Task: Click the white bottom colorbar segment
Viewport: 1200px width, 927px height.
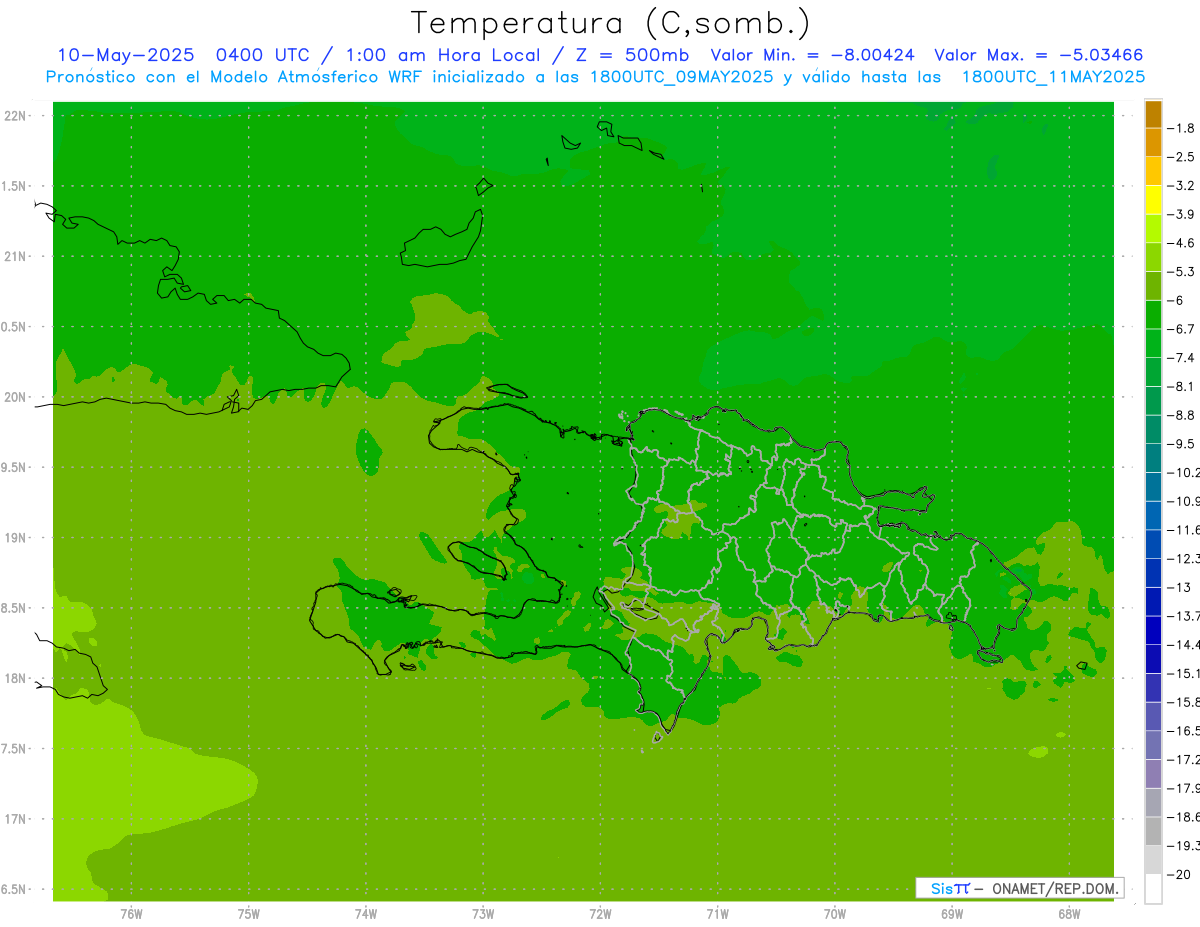Action: point(1153,888)
